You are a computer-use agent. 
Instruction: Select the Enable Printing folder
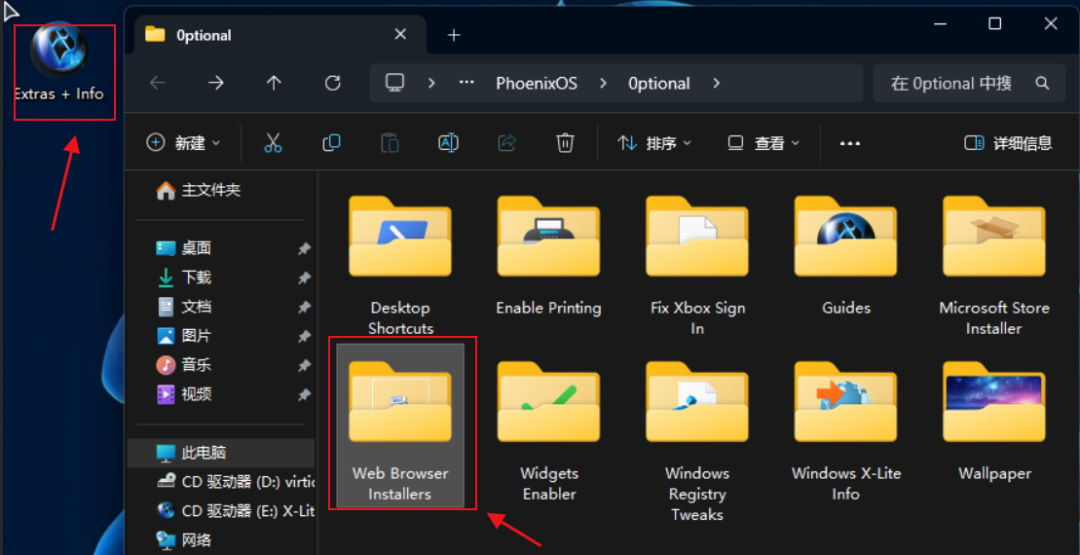pos(549,255)
